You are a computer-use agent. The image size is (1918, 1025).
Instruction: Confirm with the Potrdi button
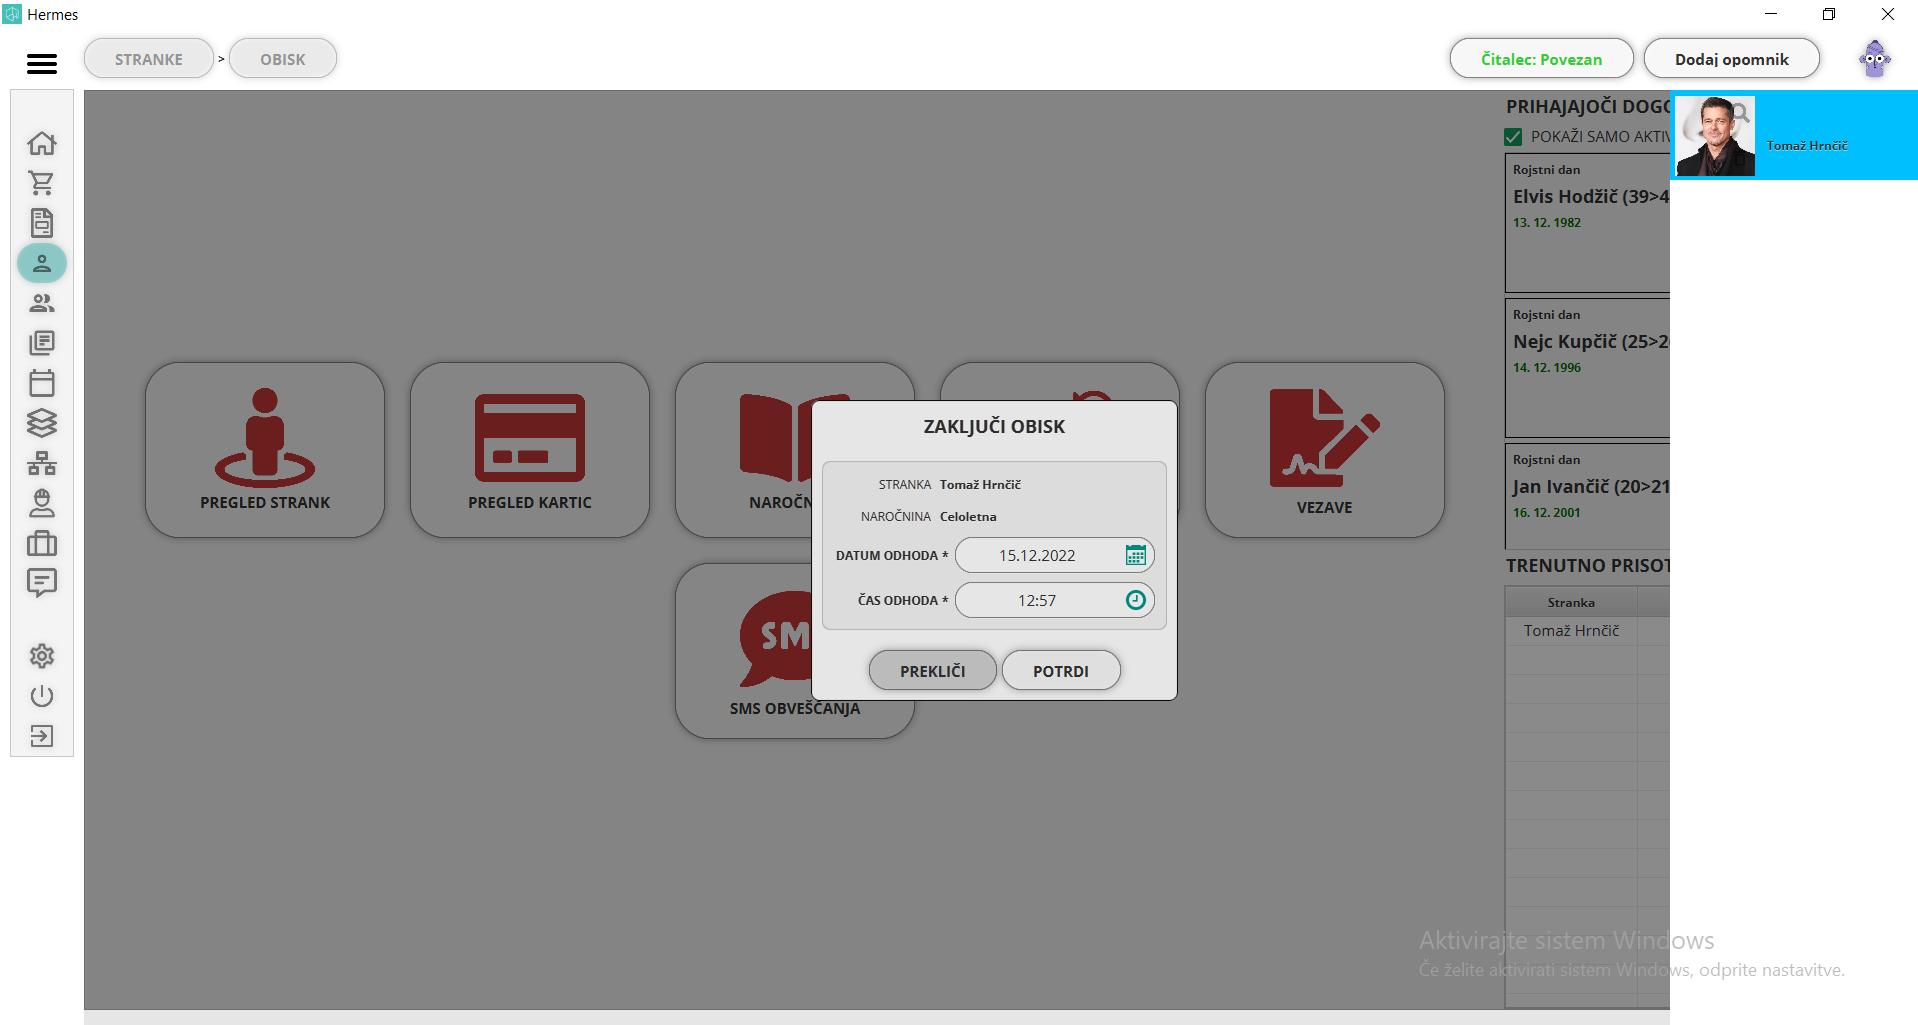click(1061, 671)
